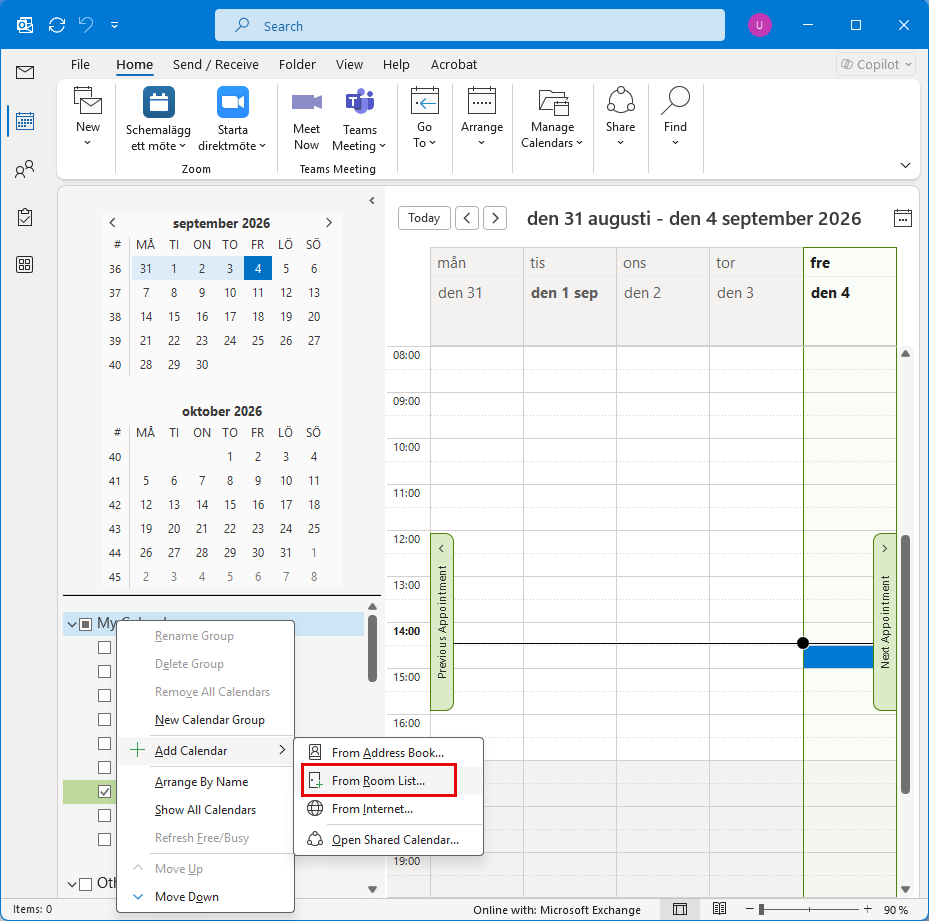
Task: Toggle the Other Calendars group checkbox
Action: pyautogui.click(x=86, y=884)
